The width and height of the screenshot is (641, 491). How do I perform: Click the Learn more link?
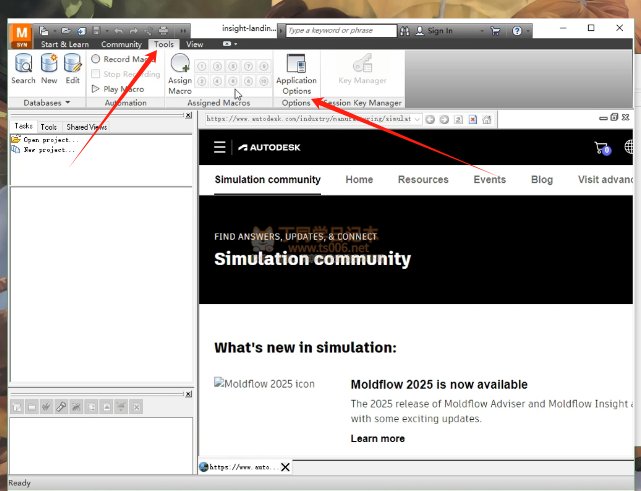[377, 438]
